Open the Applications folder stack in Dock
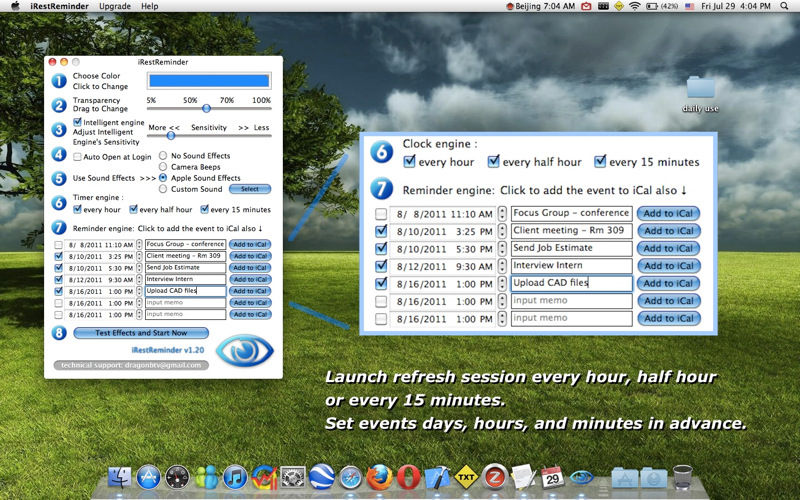Image resolution: width=800 pixels, height=500 pixels. (624, 478)
